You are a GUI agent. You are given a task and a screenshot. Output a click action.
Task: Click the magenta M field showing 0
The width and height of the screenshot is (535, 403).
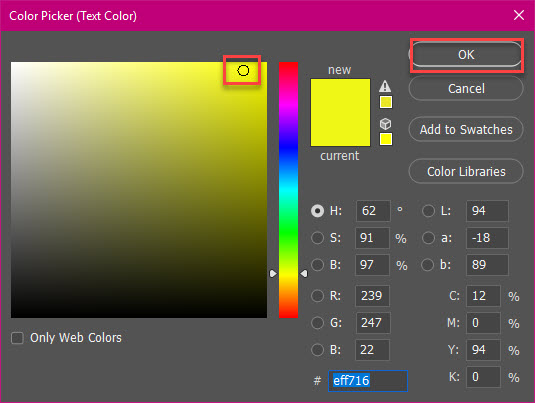click(483, 323)
